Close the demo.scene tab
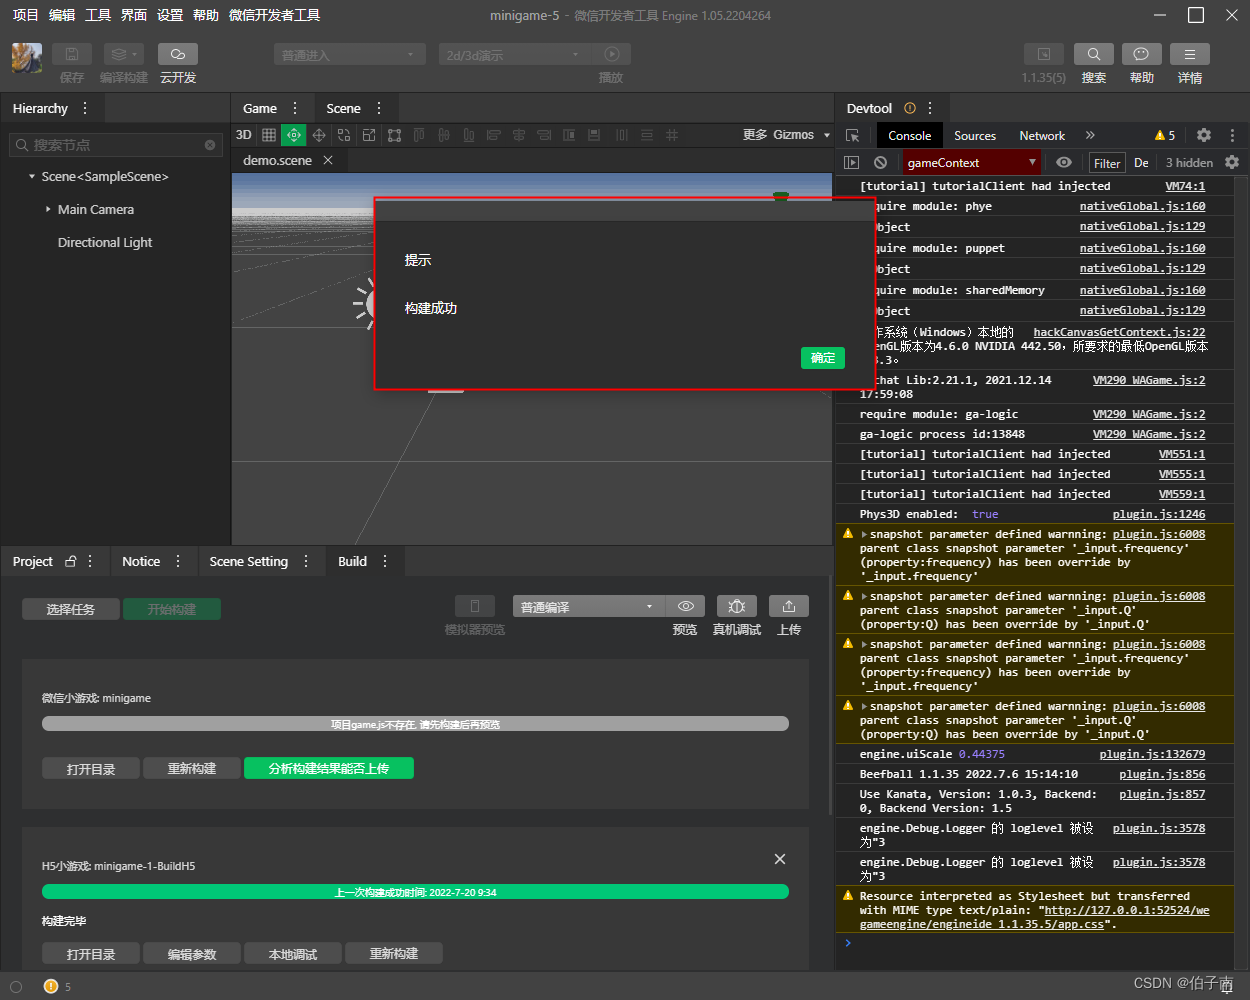Screen dimensions: 1250x1000 coord(328,160)
